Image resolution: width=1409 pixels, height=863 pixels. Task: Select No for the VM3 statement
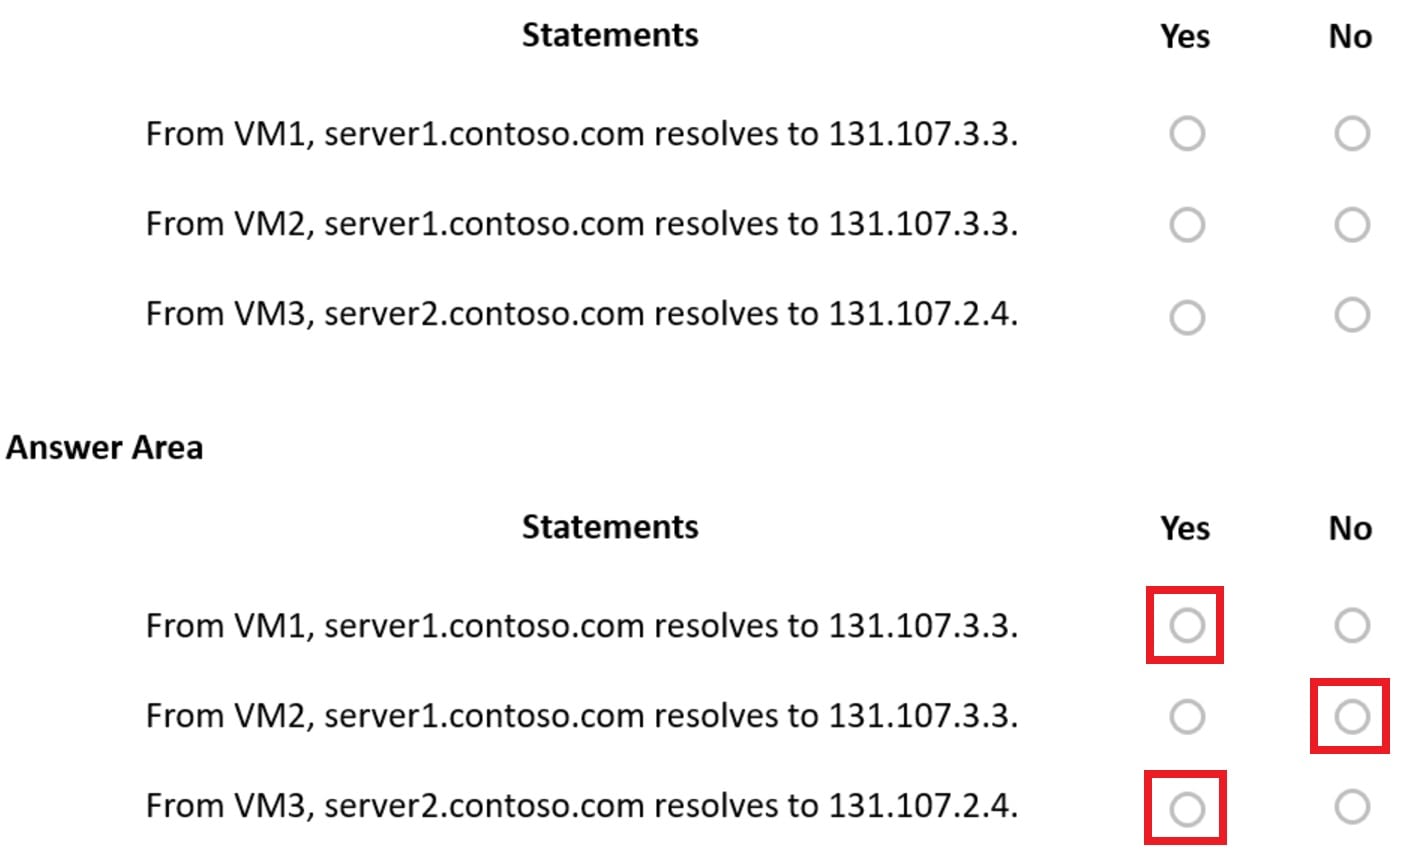point(1352,316)
